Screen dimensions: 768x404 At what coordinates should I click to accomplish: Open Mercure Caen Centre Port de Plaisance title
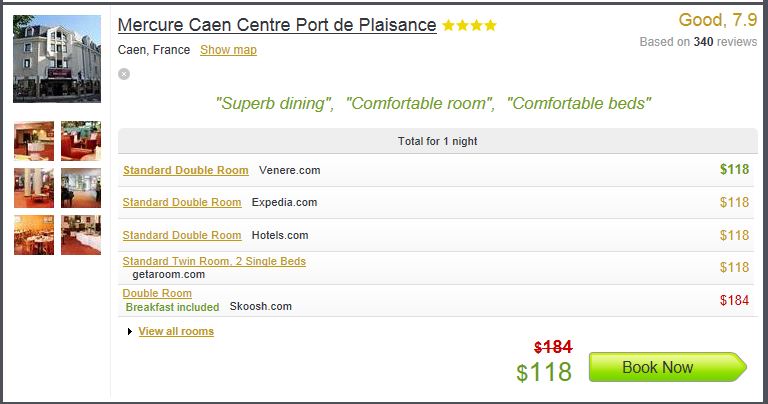277,25
